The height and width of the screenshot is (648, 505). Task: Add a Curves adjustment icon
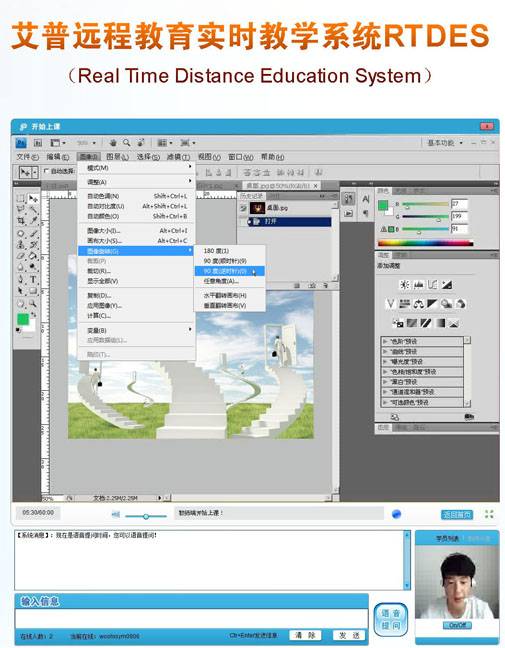[x=433, y=285]
